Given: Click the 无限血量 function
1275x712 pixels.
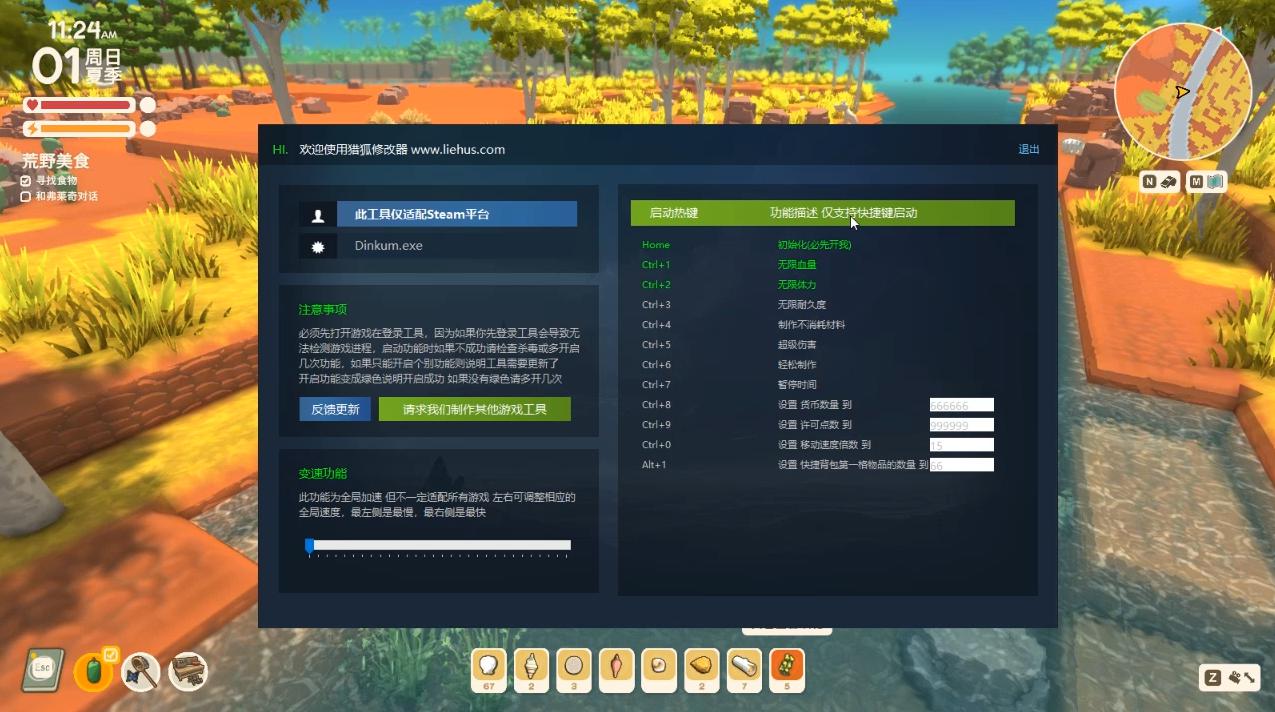Looking at the screenshot, I should coord(797,265).
